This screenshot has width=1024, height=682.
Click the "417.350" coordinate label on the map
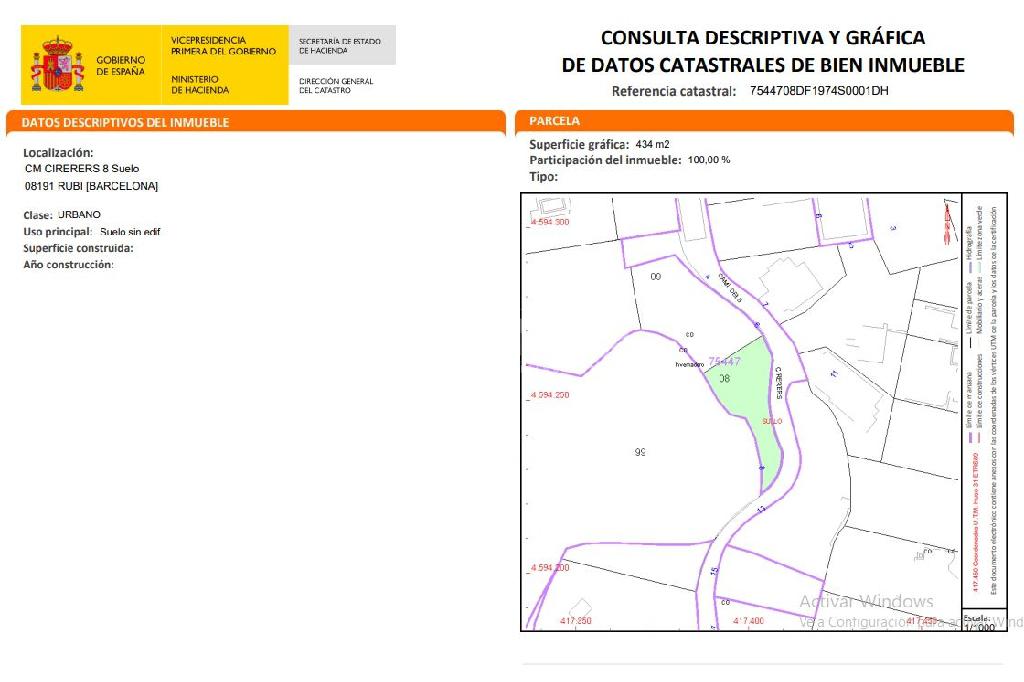point(576,621)
